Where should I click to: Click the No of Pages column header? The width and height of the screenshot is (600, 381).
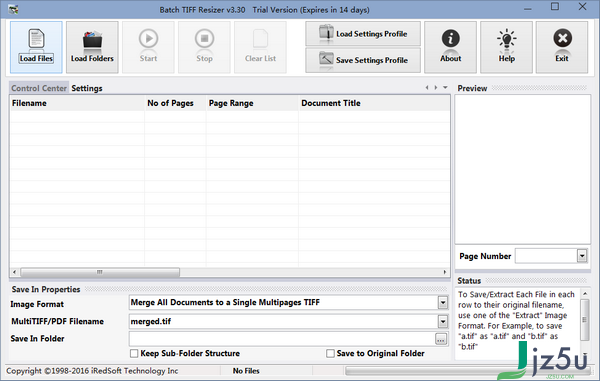click(175, 103)
